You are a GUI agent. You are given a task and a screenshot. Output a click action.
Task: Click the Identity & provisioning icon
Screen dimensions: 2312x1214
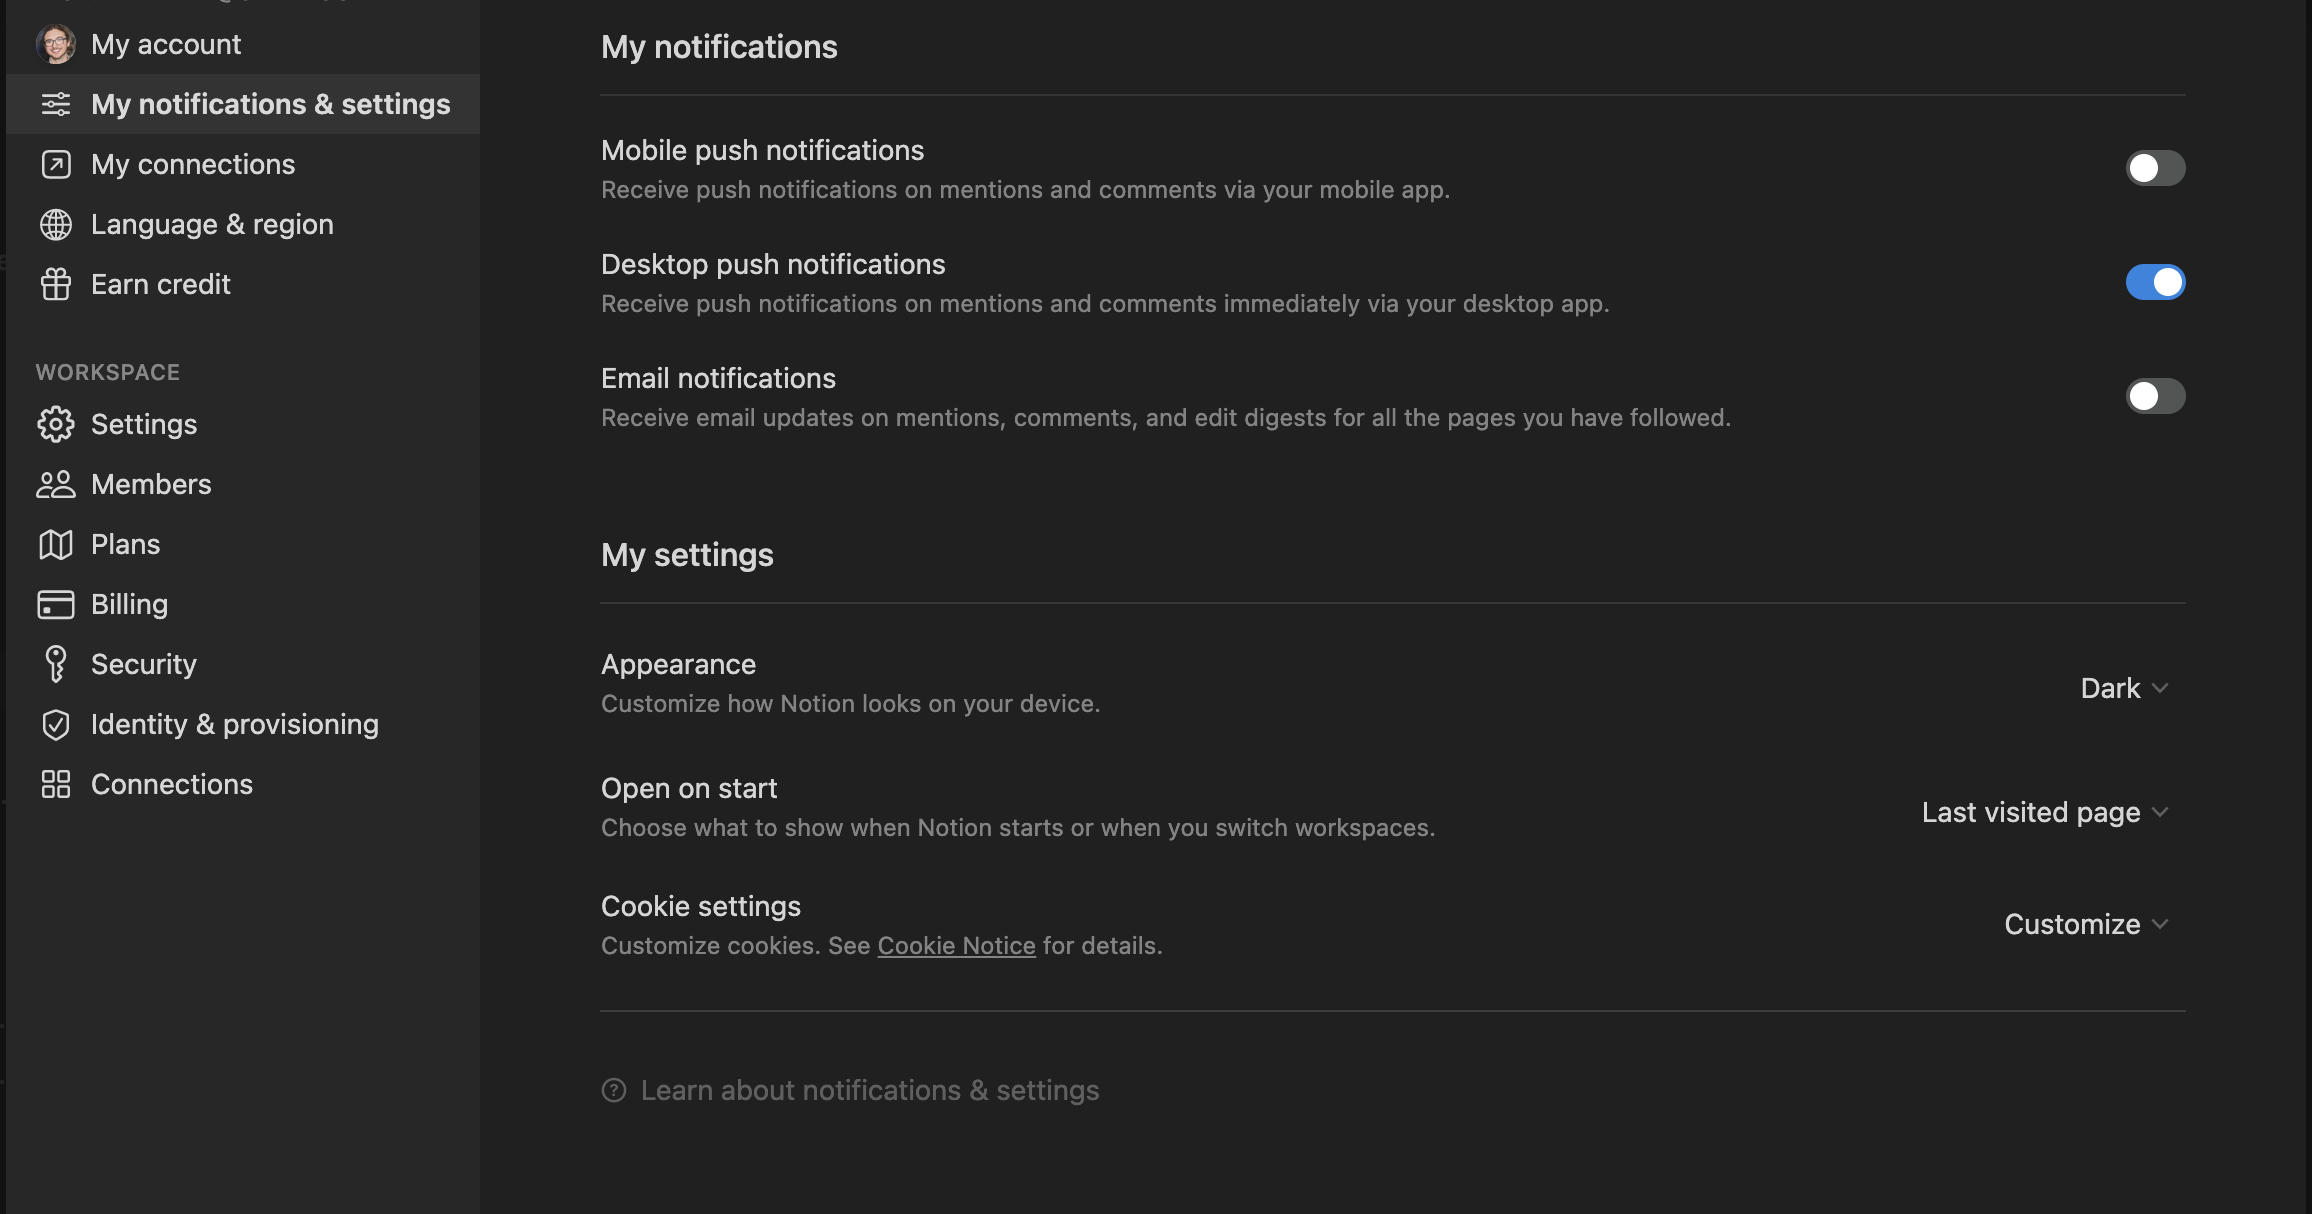click(x=55, y=723)
